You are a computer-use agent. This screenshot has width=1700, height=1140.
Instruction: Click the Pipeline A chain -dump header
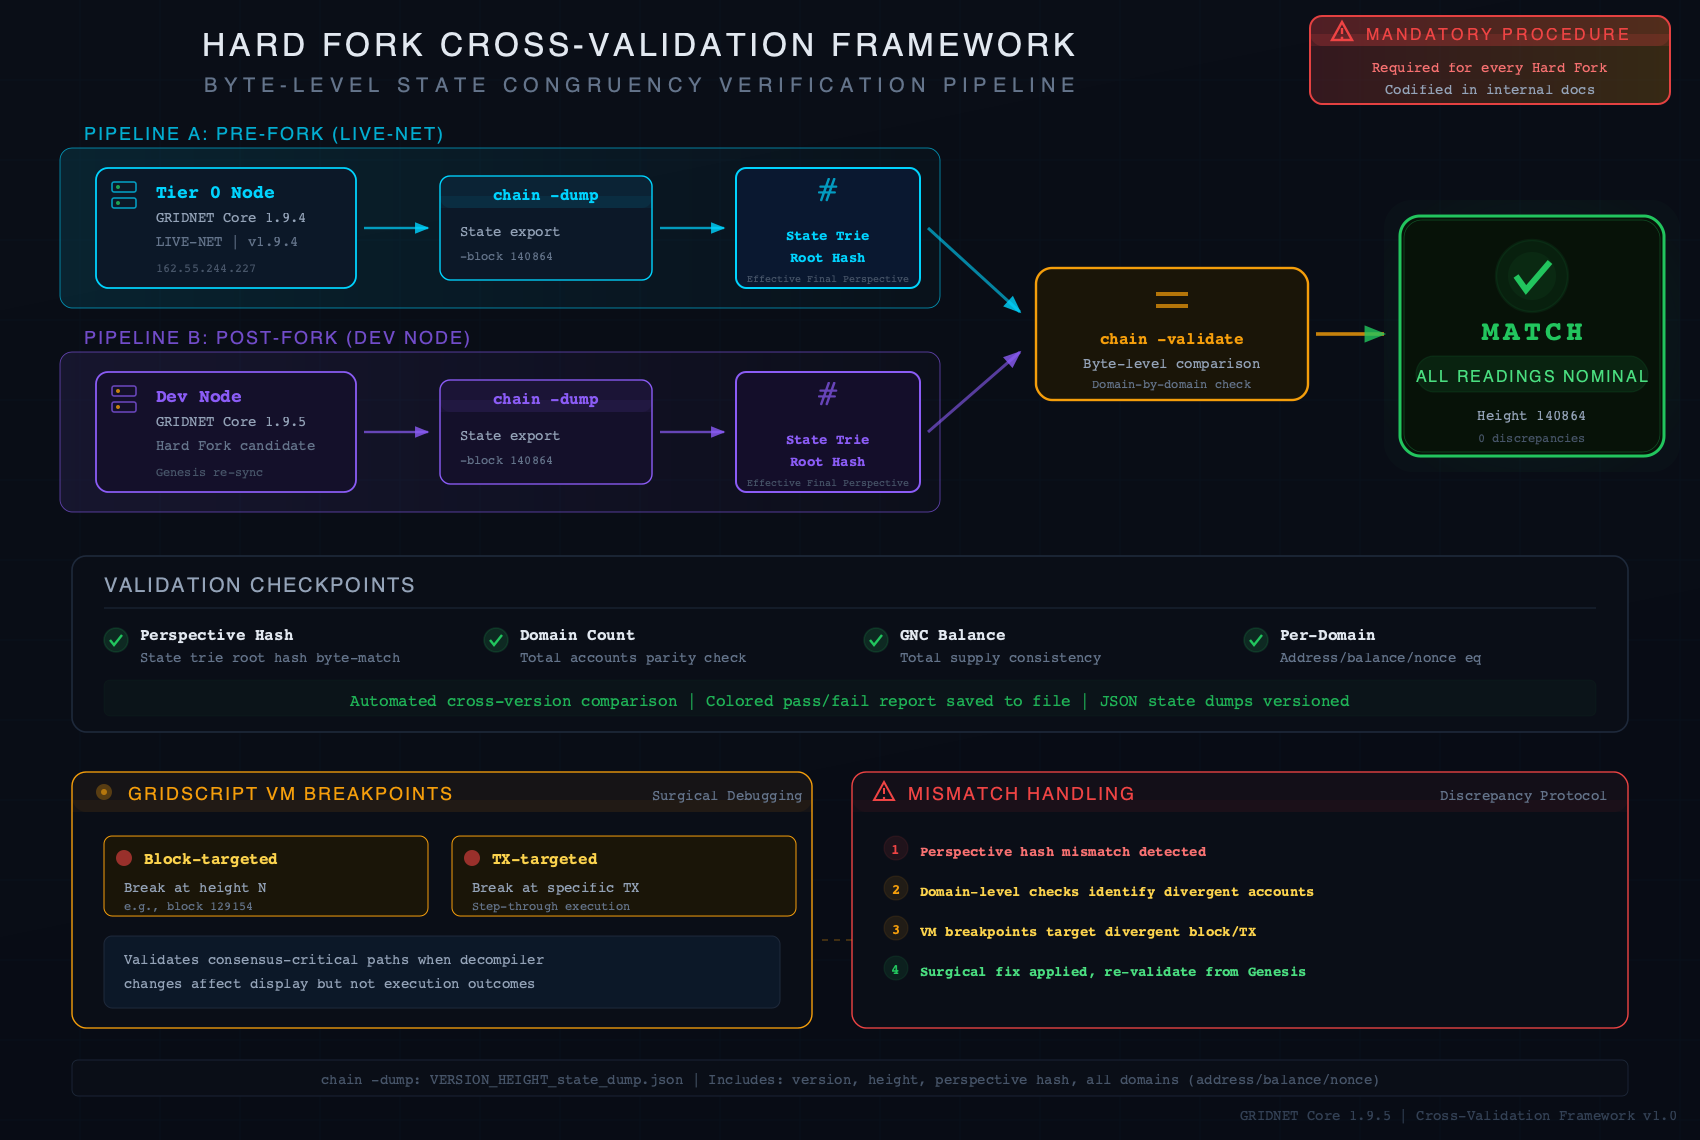546,195
